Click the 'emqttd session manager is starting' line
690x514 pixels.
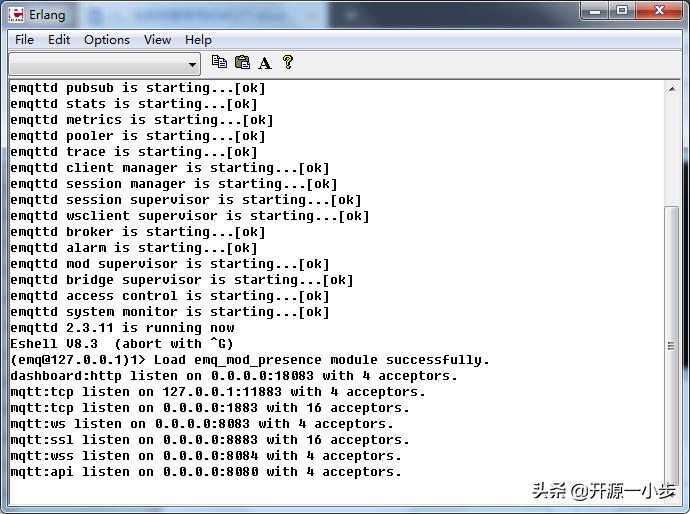(174, 184)
